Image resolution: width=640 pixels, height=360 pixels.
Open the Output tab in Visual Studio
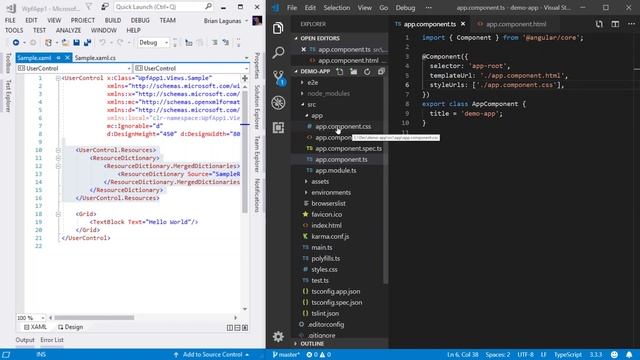click(25, 340)
